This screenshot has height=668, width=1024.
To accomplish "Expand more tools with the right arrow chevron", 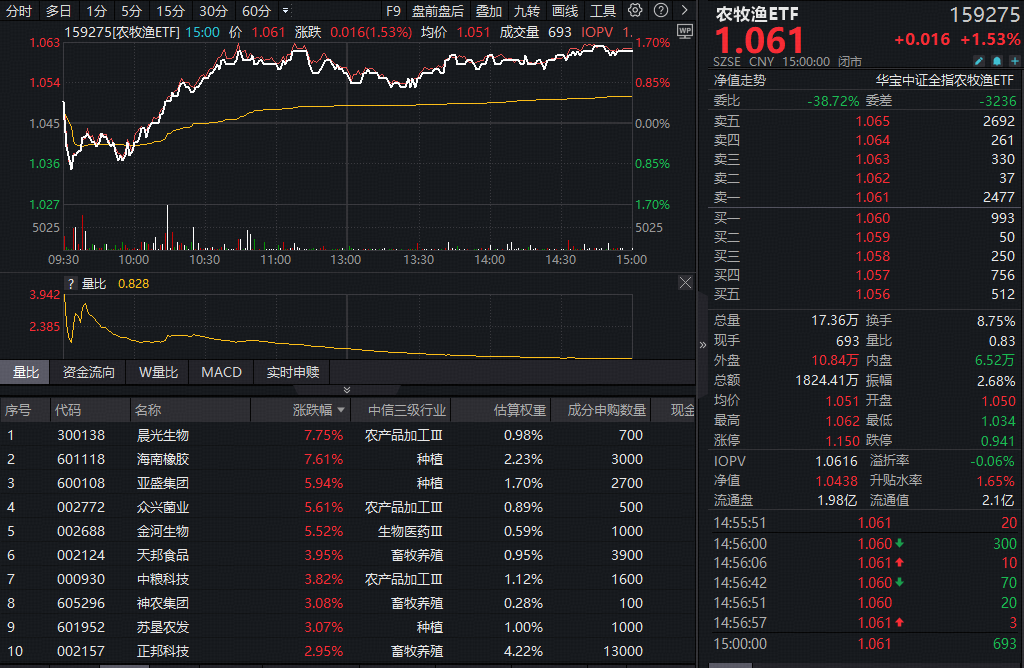I will [683, 10].
